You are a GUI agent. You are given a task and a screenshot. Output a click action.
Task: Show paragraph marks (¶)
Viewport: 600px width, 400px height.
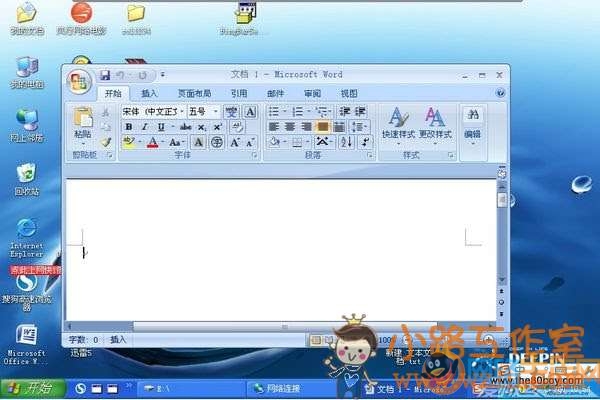click(x=365, y=142)
